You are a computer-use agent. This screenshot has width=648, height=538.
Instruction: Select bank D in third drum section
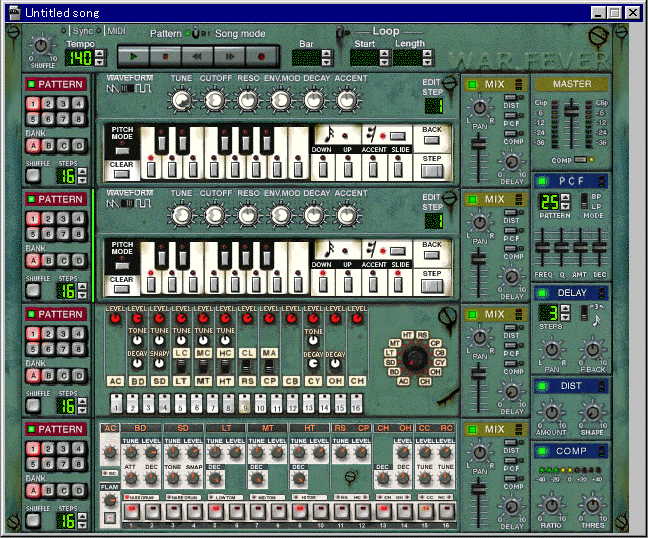pyautogui.click(x=79, y=376)
